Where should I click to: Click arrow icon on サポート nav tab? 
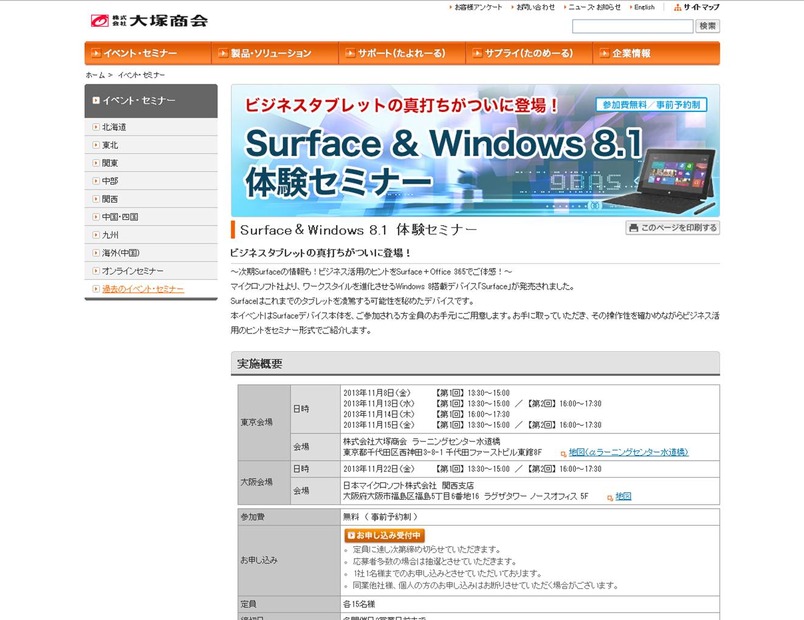point(350,53)
